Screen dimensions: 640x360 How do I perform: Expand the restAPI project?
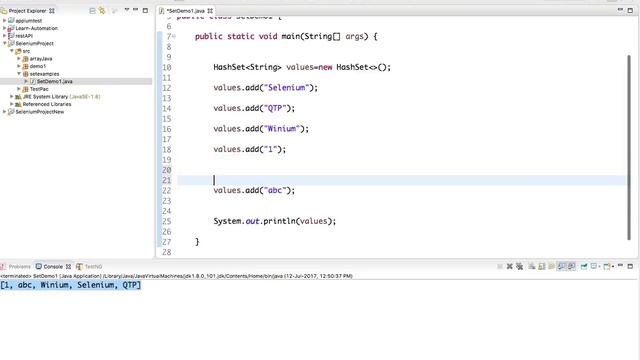coord(4,36)
